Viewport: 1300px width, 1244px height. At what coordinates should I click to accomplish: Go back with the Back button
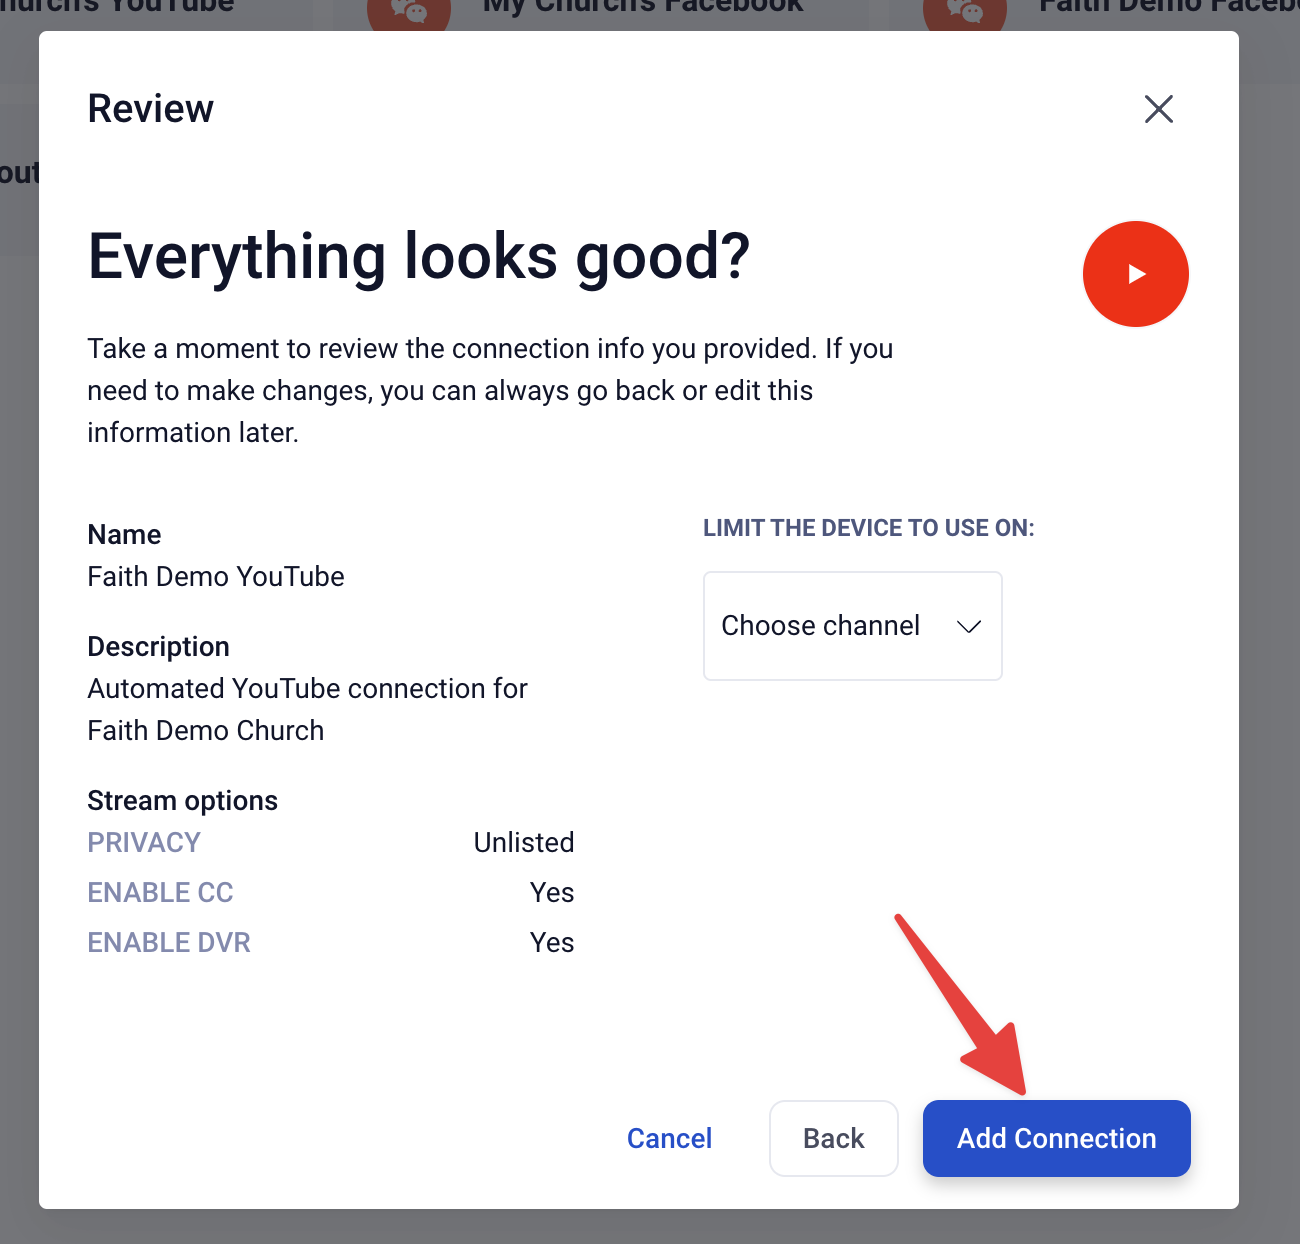tap(834, 1138)
